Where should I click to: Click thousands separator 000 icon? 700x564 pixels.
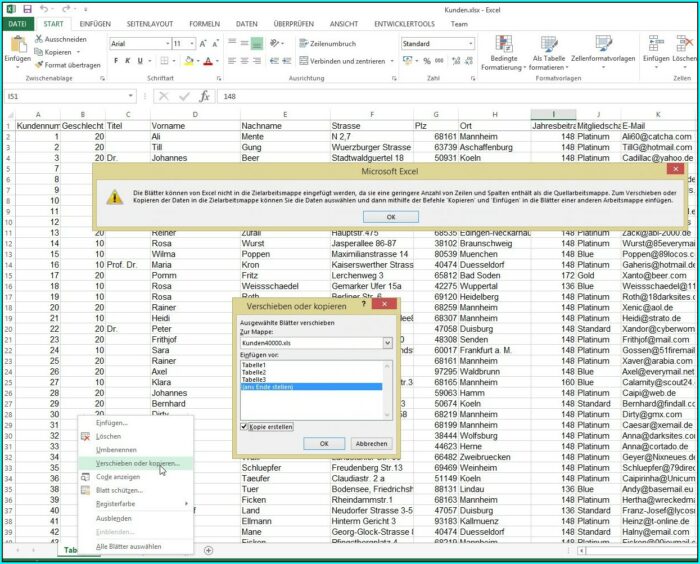click(439, 61)
